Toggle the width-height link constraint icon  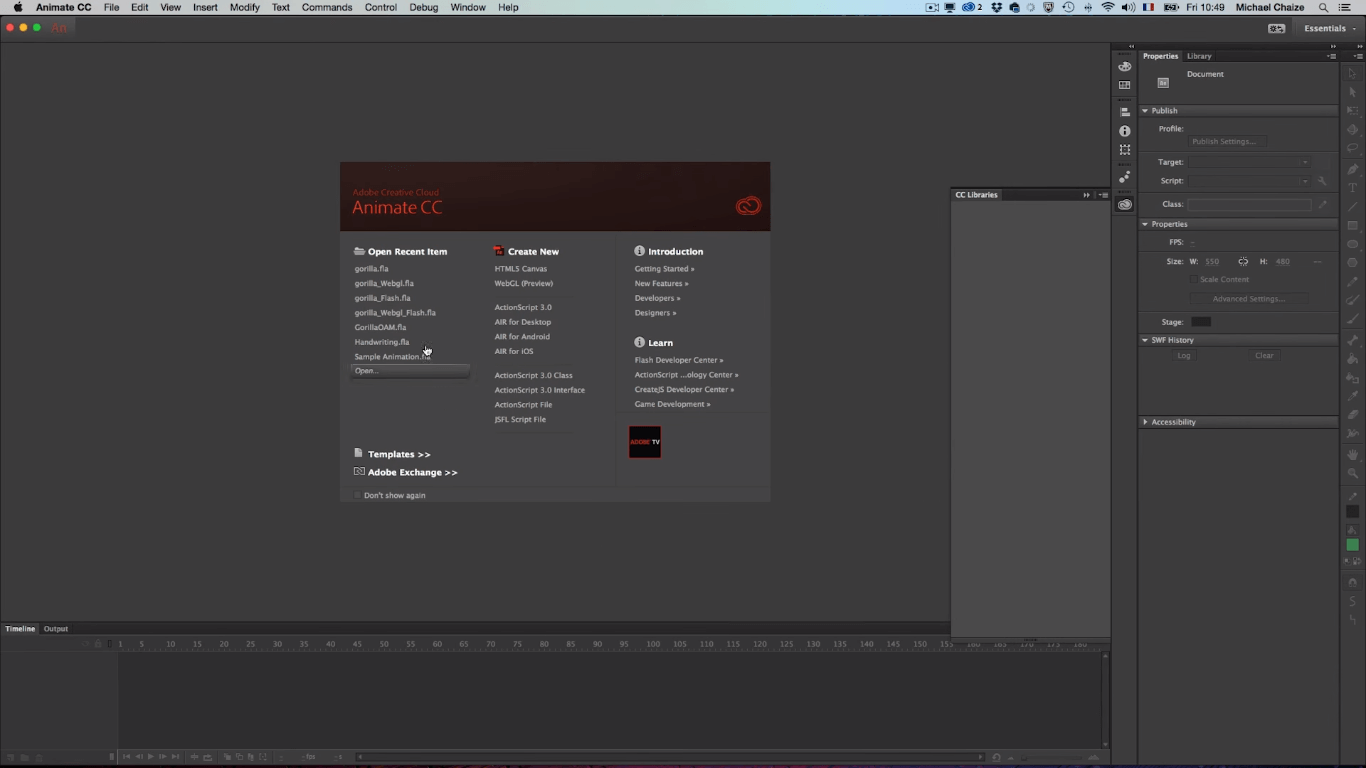tap(1243, 262)
